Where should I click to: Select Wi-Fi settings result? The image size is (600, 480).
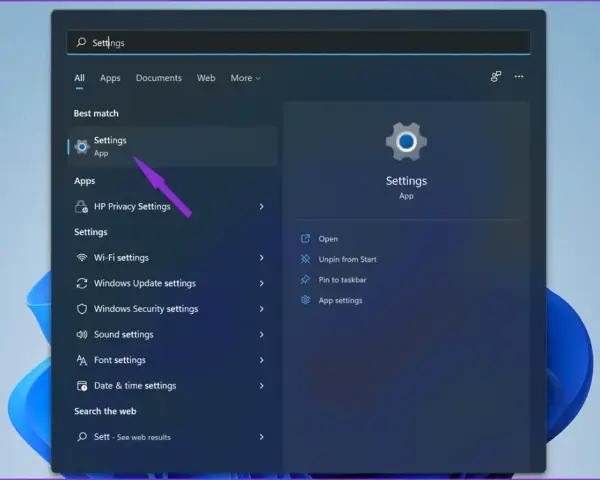(x=173, y=258)
